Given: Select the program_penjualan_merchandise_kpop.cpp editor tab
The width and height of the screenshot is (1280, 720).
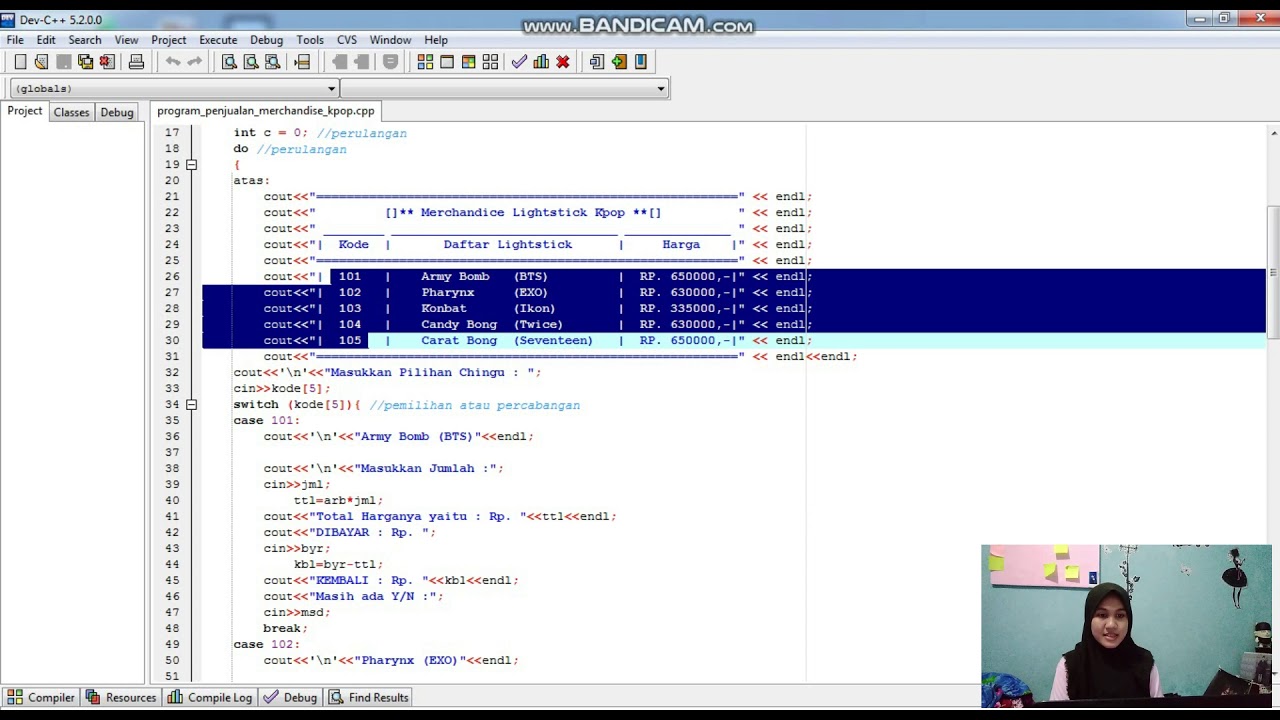Looking at the screenshot, I should pos(266,111).
